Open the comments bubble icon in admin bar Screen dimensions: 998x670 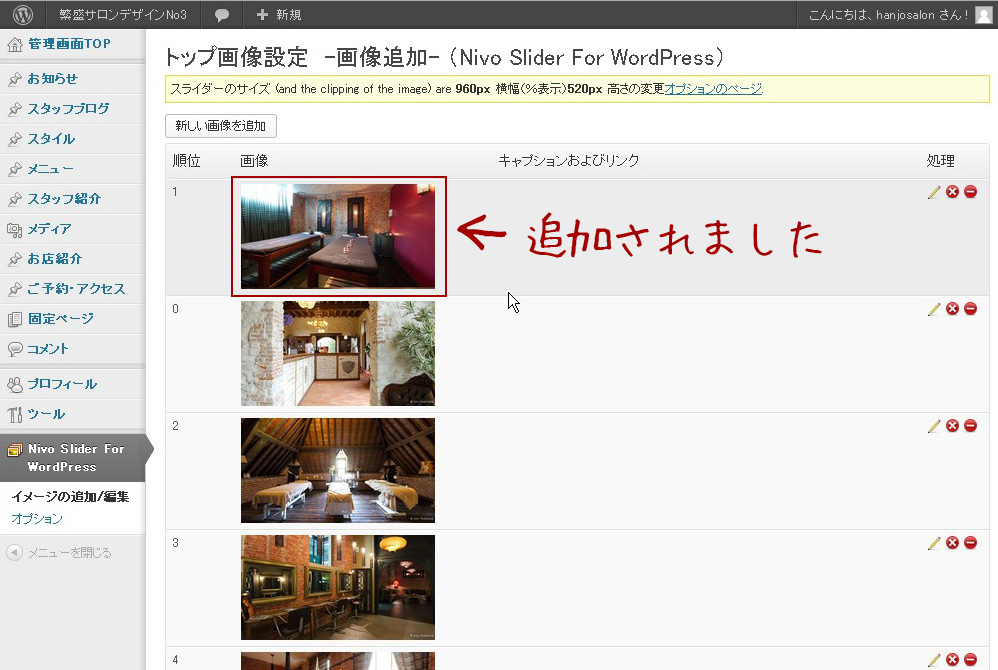[222, 15]
